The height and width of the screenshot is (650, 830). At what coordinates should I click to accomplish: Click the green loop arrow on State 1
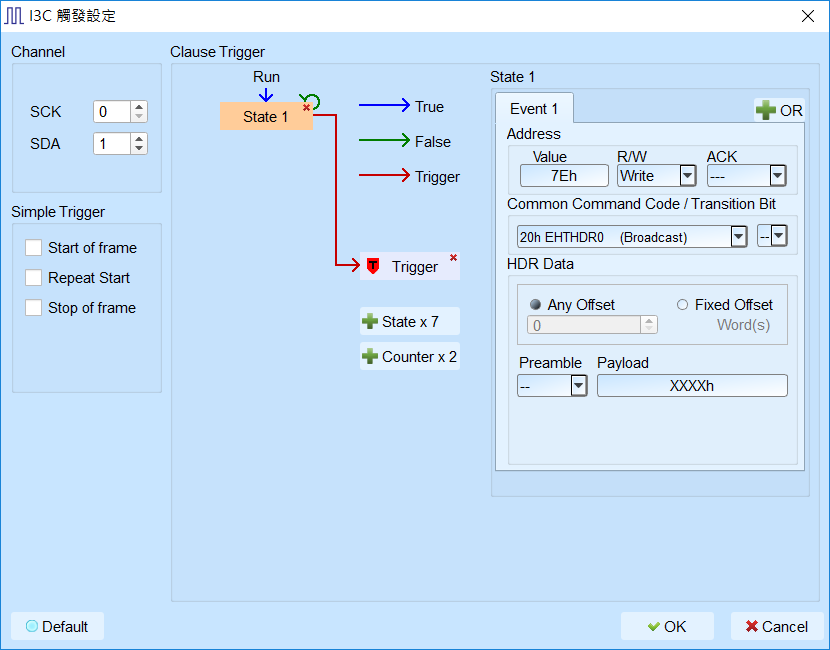(x=313, y=101)
